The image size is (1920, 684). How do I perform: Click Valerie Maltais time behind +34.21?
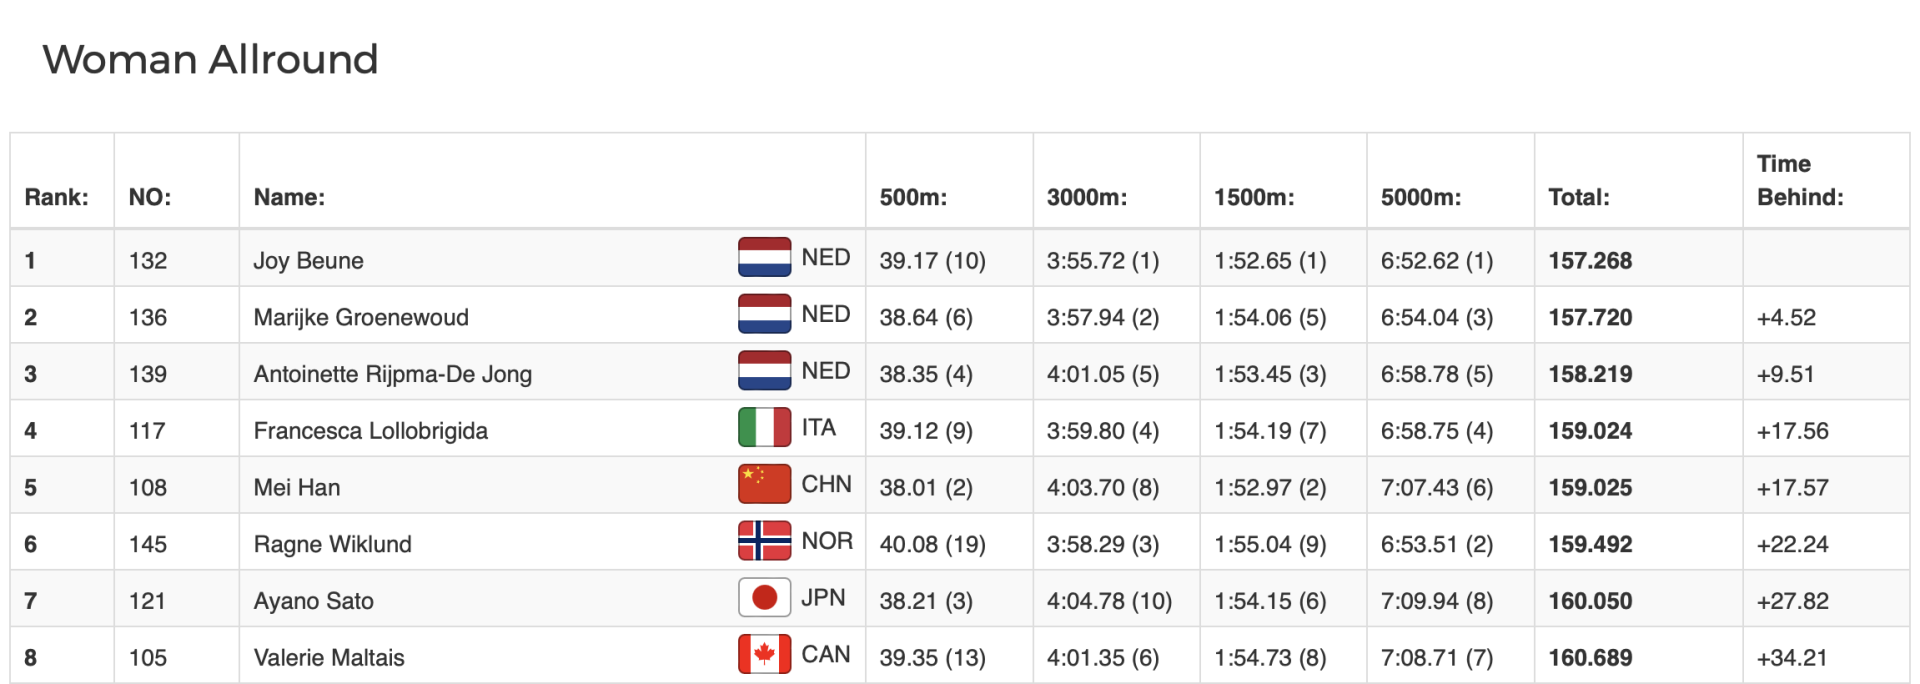pyautogui.click(x=1792, y=658)
